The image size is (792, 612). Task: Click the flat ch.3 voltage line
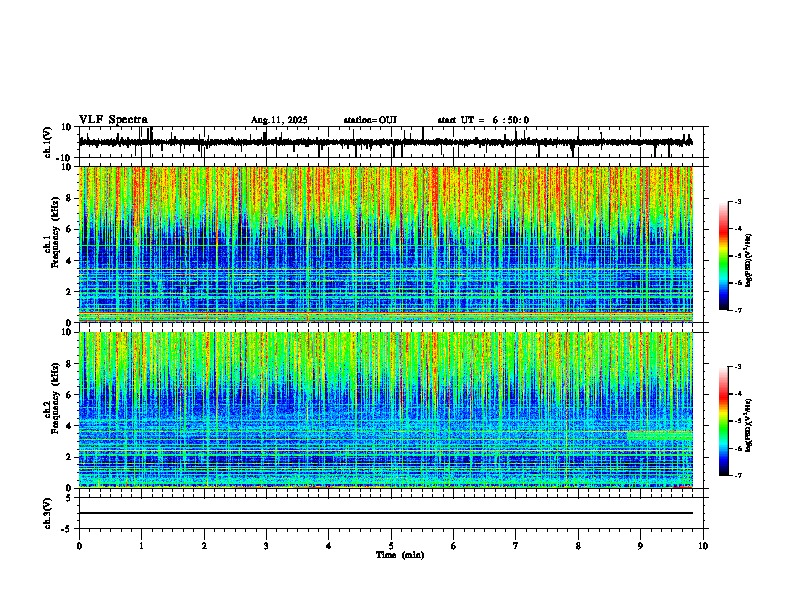[x=386, y=513]
